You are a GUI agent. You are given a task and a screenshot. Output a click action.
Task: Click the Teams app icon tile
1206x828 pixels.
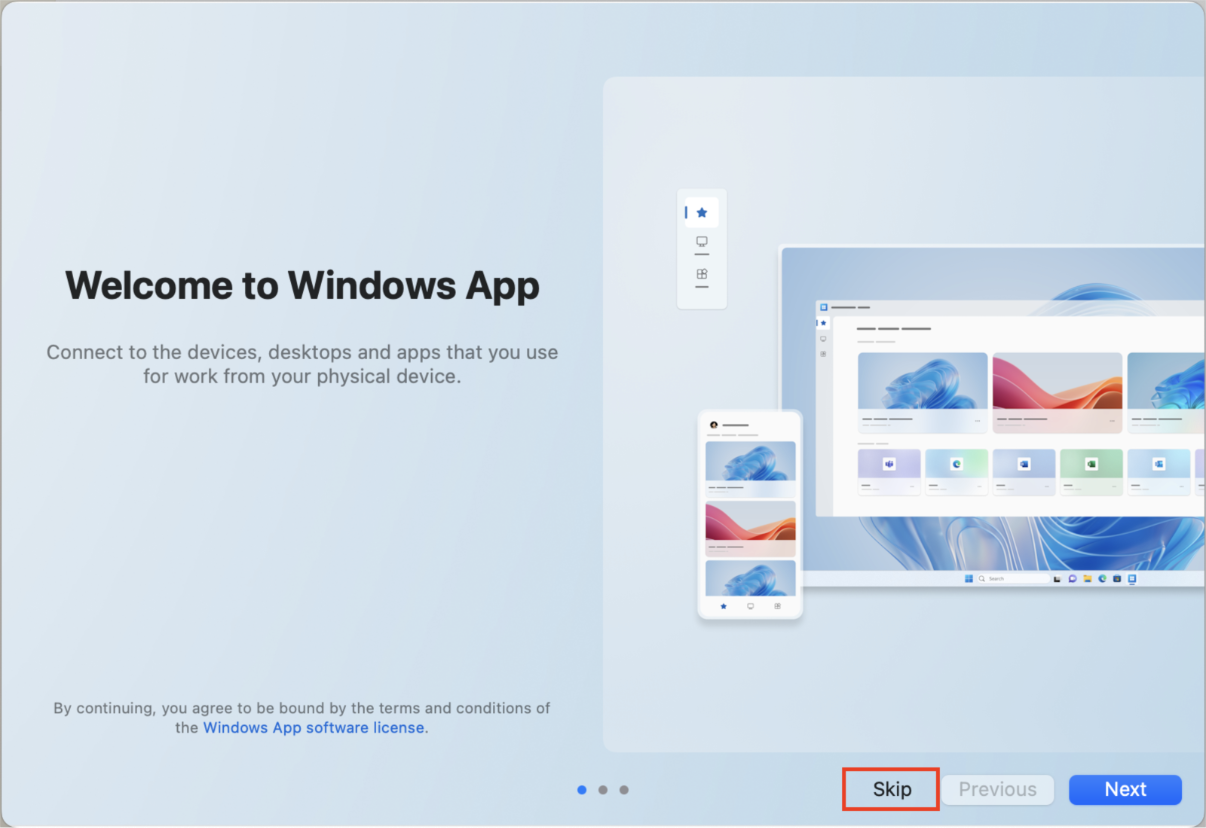[x=888, y=464]
